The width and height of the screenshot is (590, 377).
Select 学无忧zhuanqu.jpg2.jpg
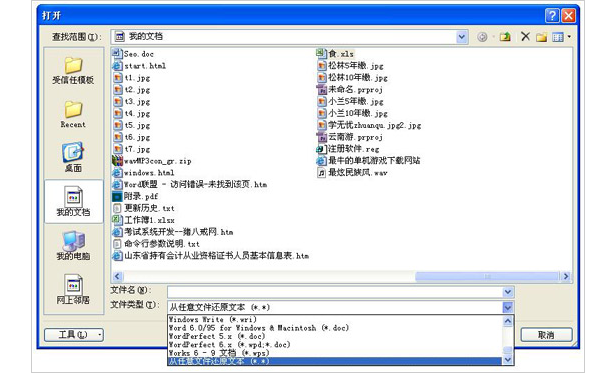click(369, 125)
